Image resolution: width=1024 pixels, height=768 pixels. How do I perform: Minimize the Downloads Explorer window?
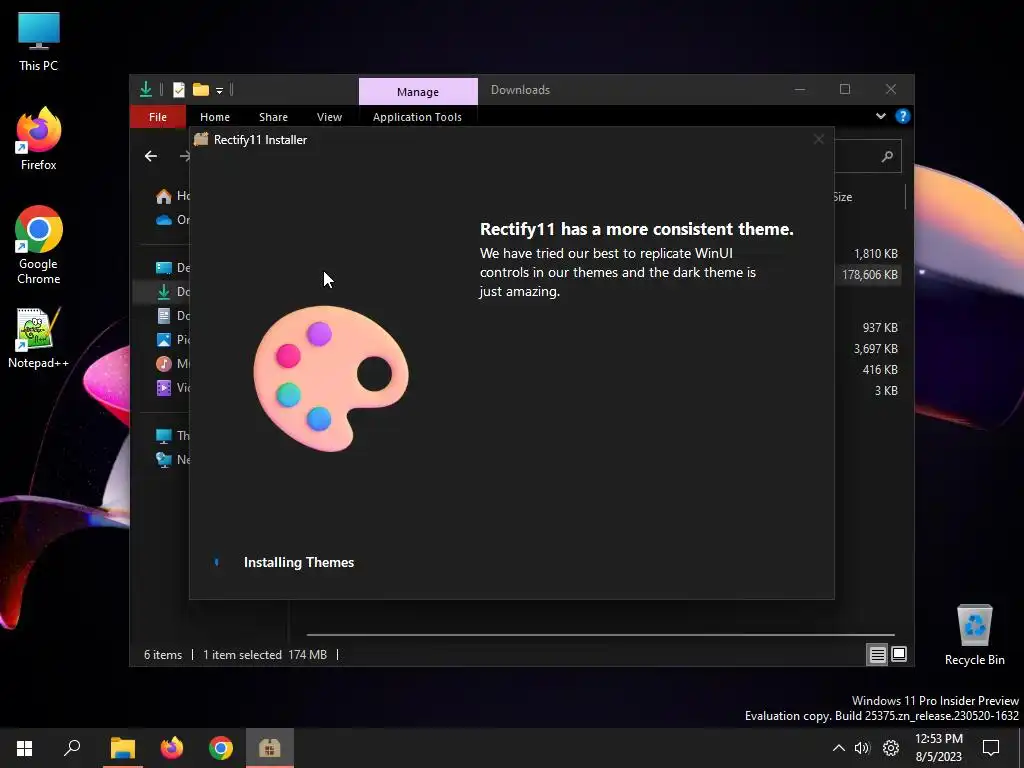pyautogui.click(x=799, y=89)
